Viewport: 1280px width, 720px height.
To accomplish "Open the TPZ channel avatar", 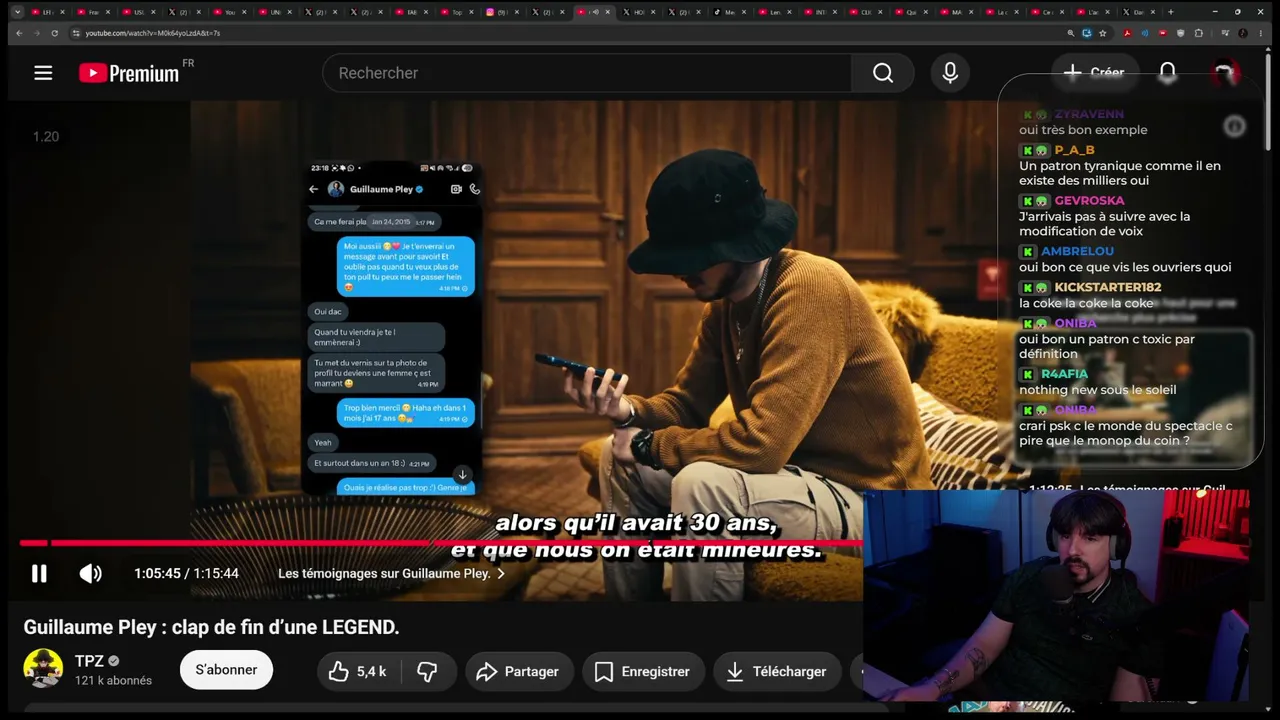I will 43,669.
